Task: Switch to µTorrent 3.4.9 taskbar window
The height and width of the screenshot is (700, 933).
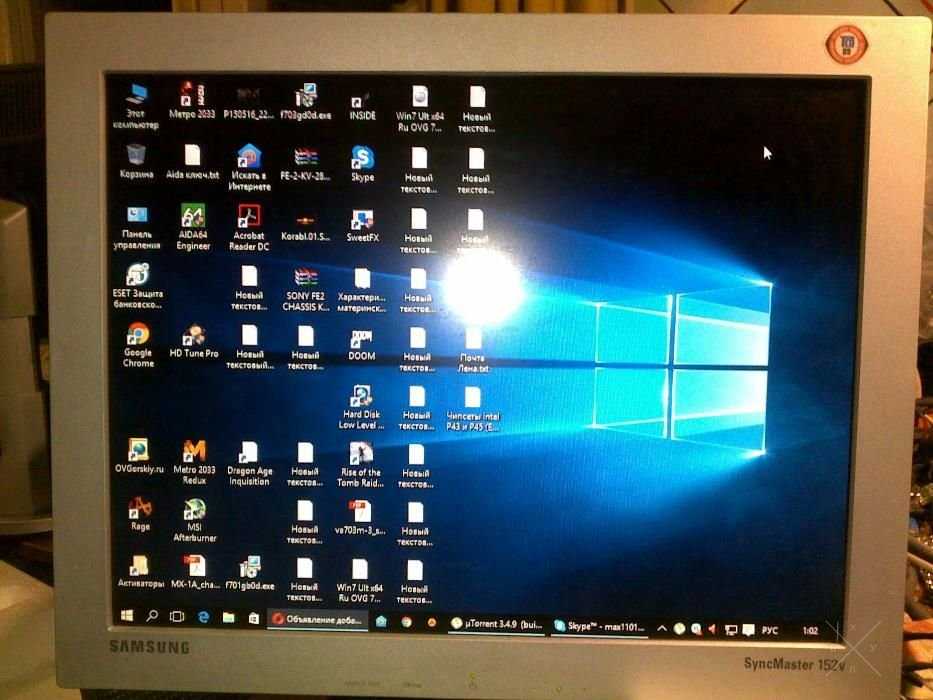Action: coord(496,624)
